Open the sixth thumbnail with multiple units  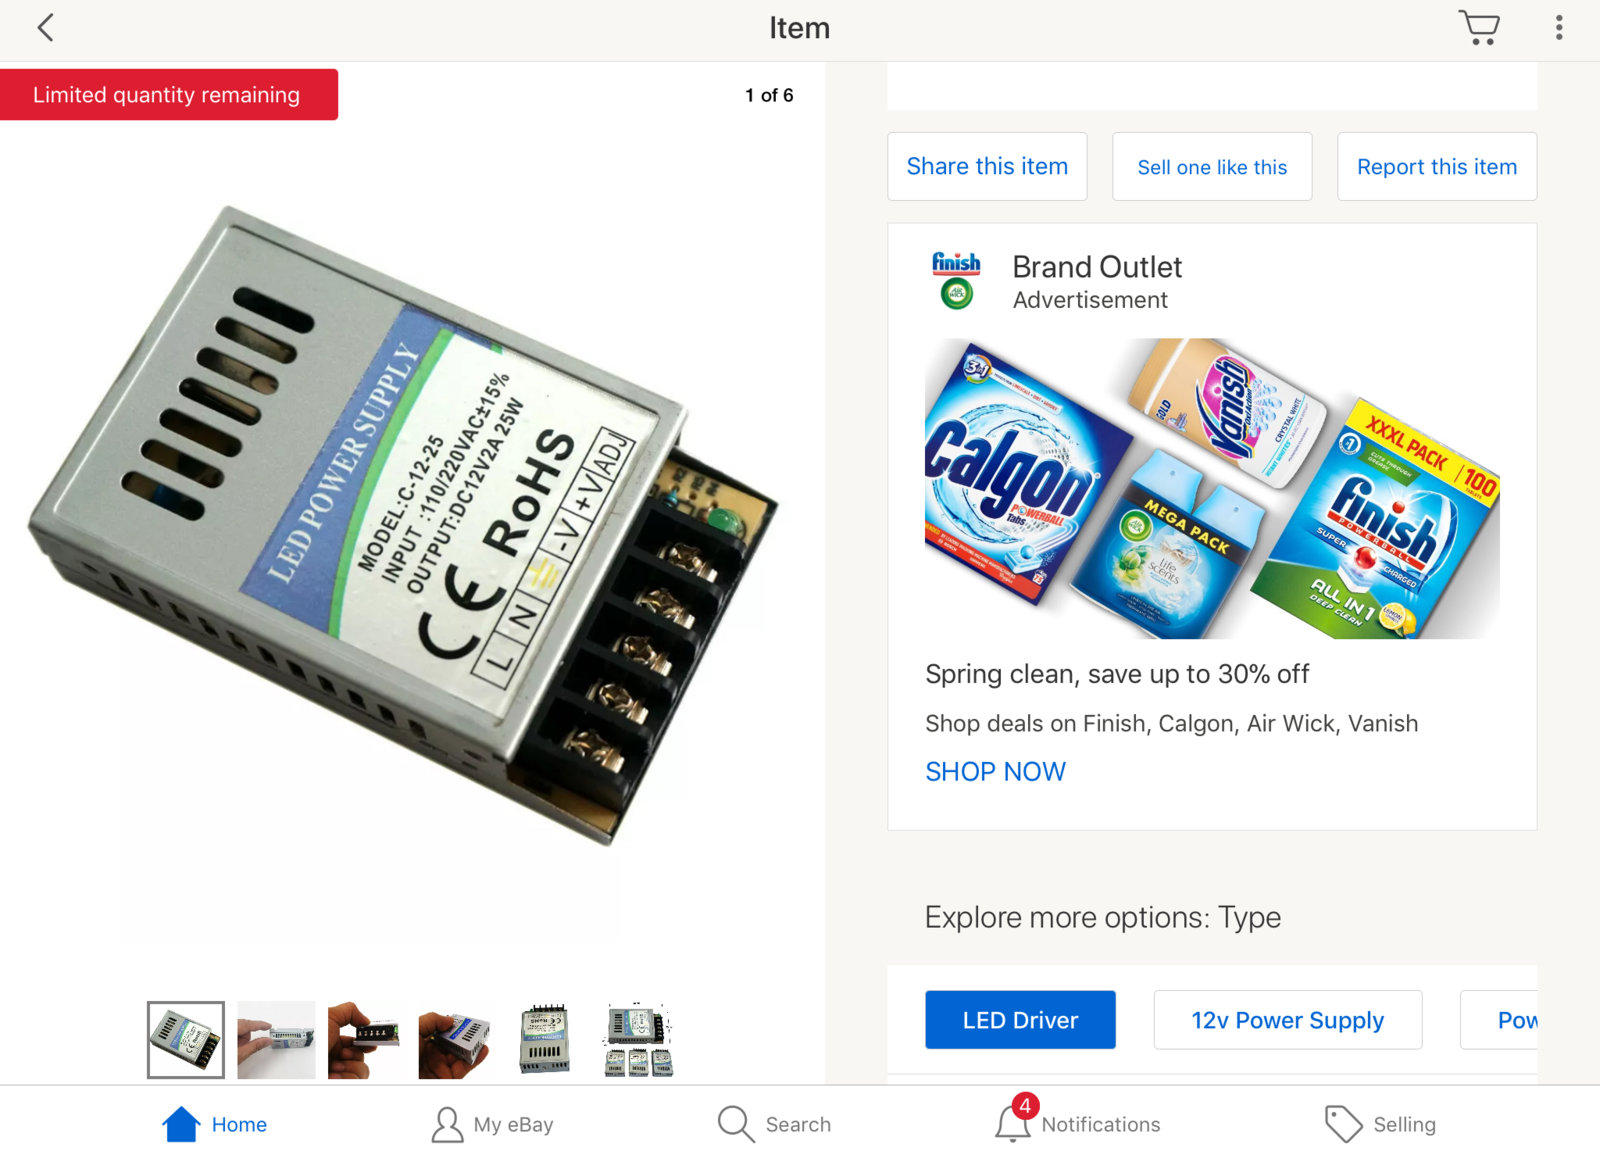[638, 1040]
